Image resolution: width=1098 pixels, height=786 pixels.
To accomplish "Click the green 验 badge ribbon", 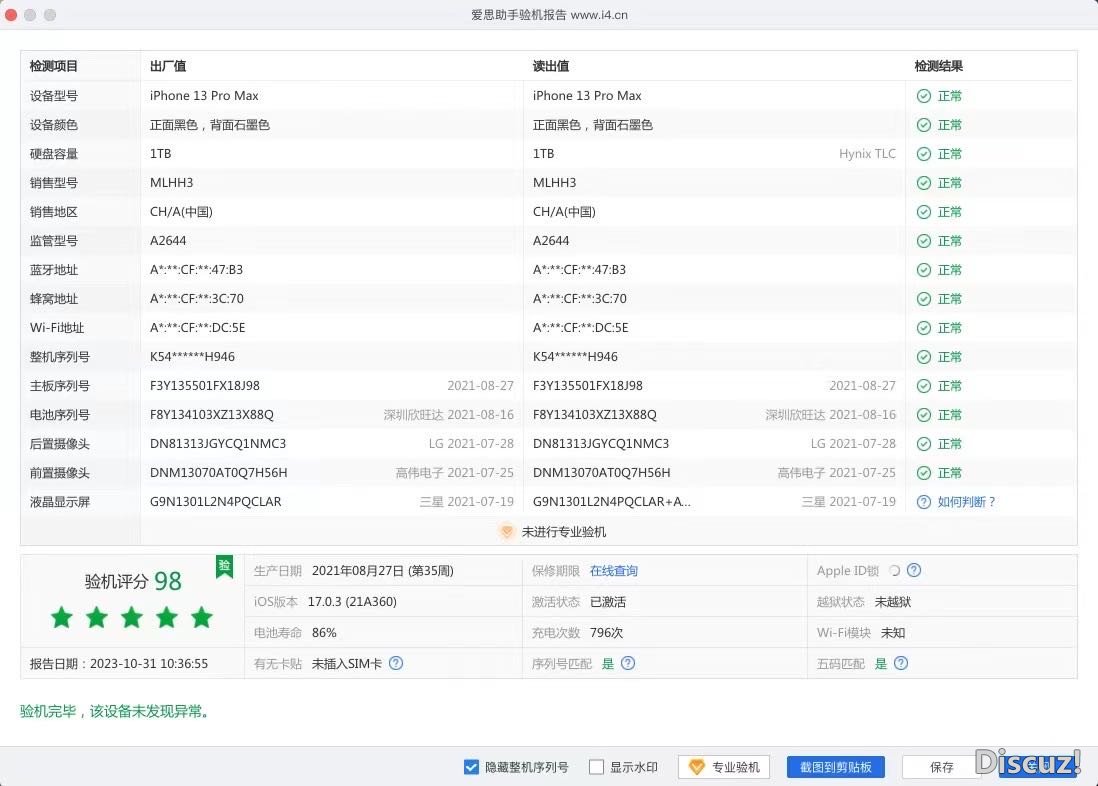I will click(x=224, y=566).
